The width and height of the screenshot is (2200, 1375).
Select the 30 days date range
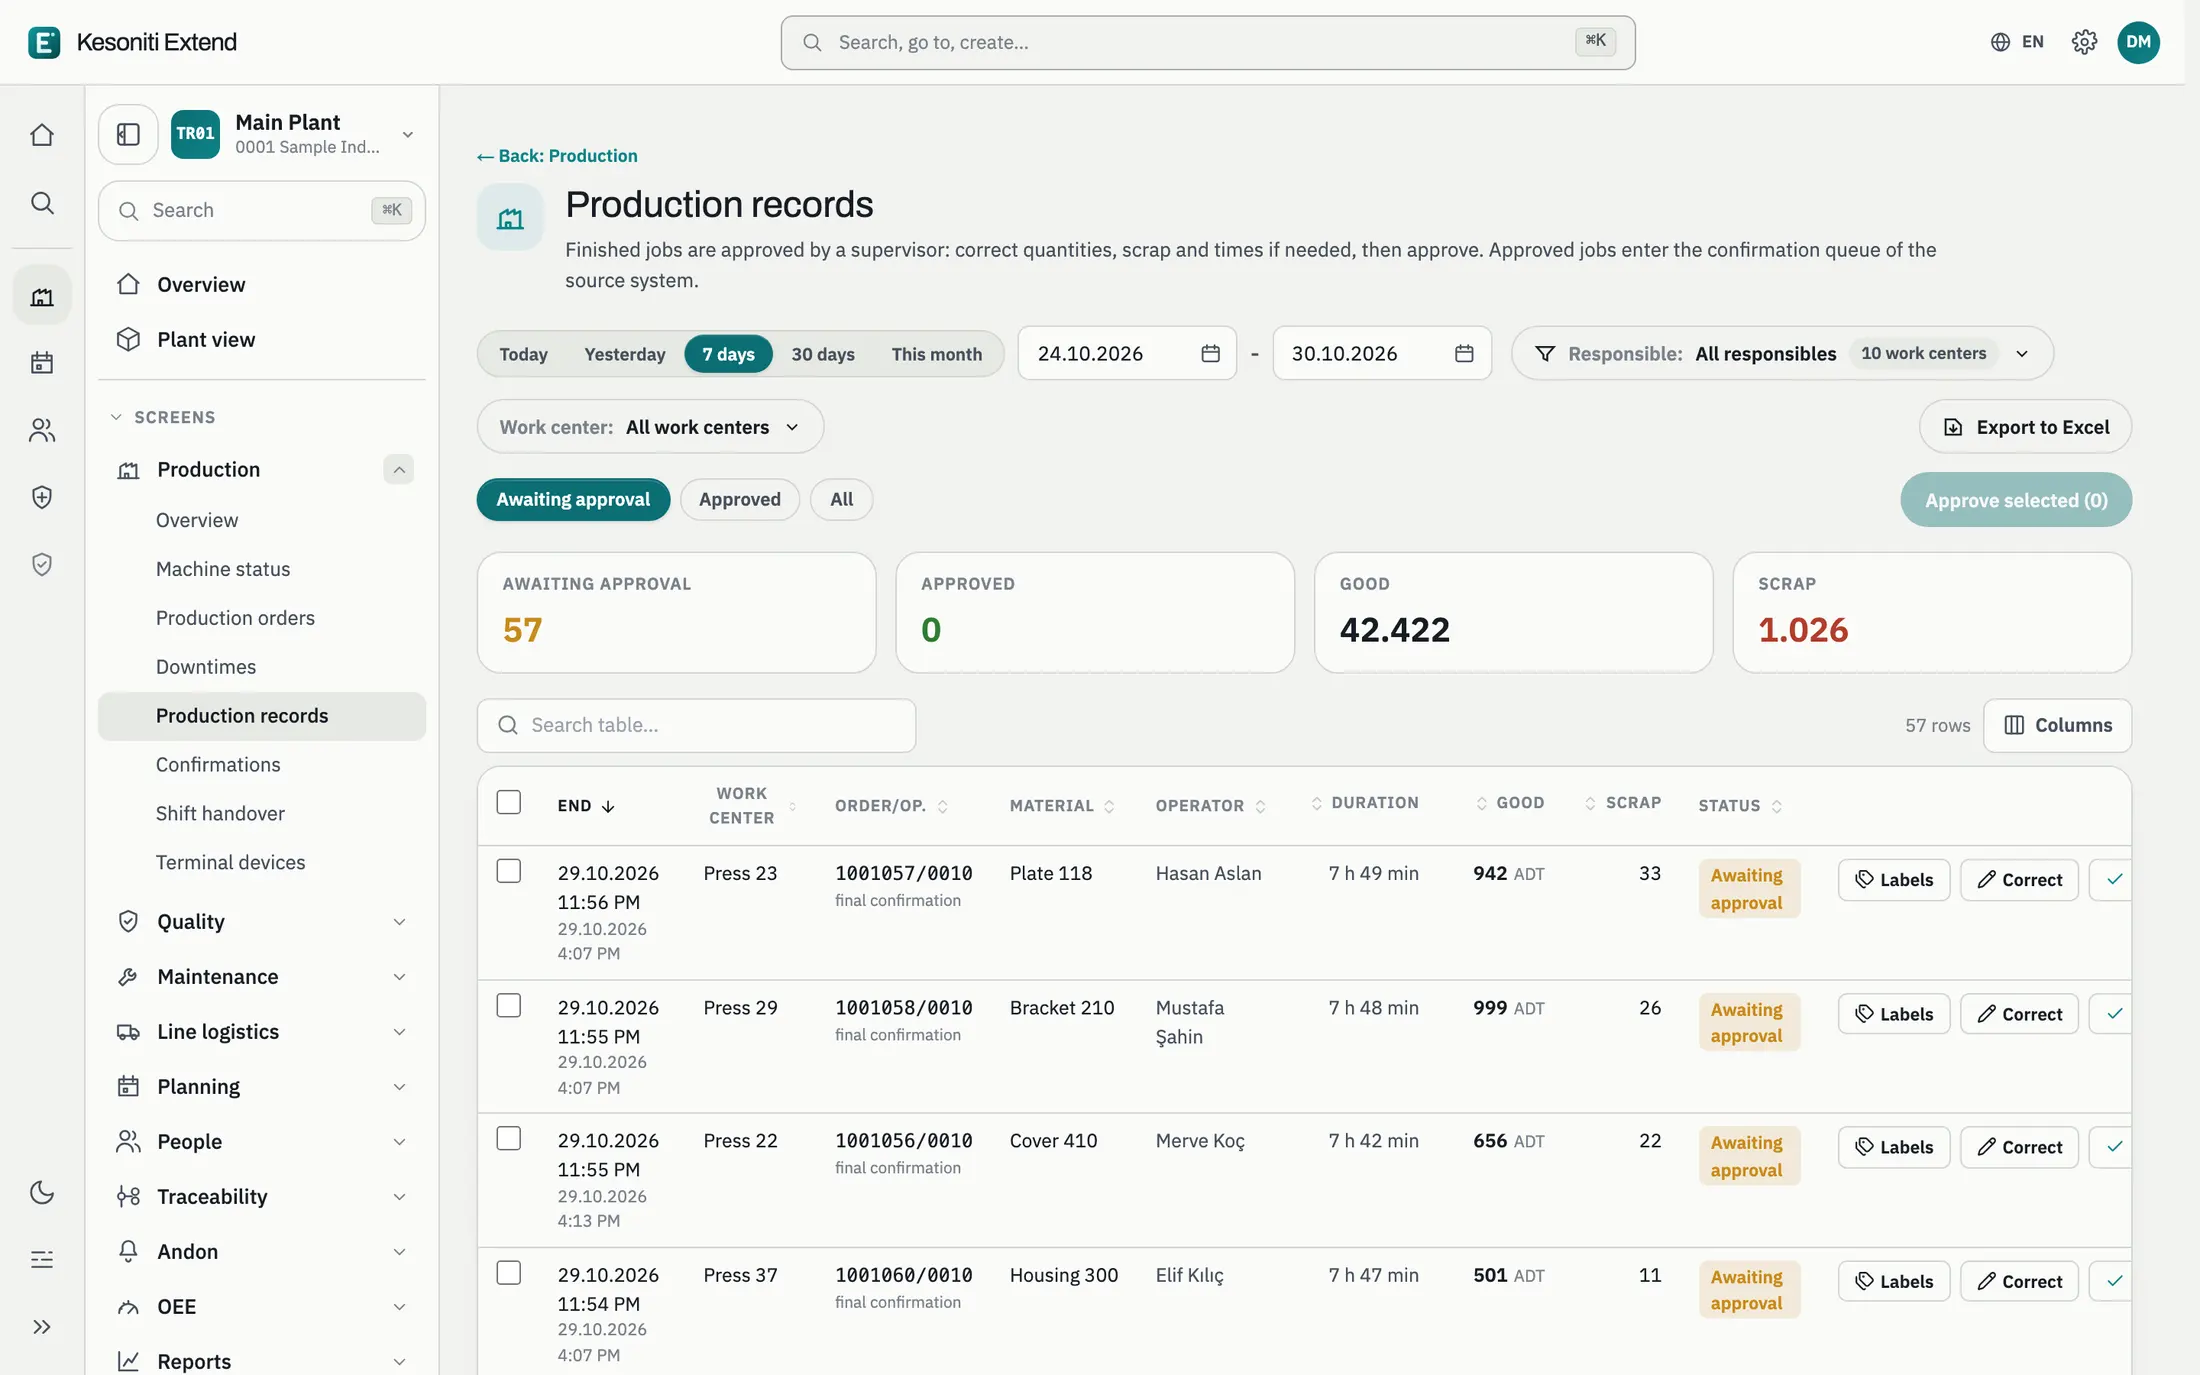click(x=822, y=354)
